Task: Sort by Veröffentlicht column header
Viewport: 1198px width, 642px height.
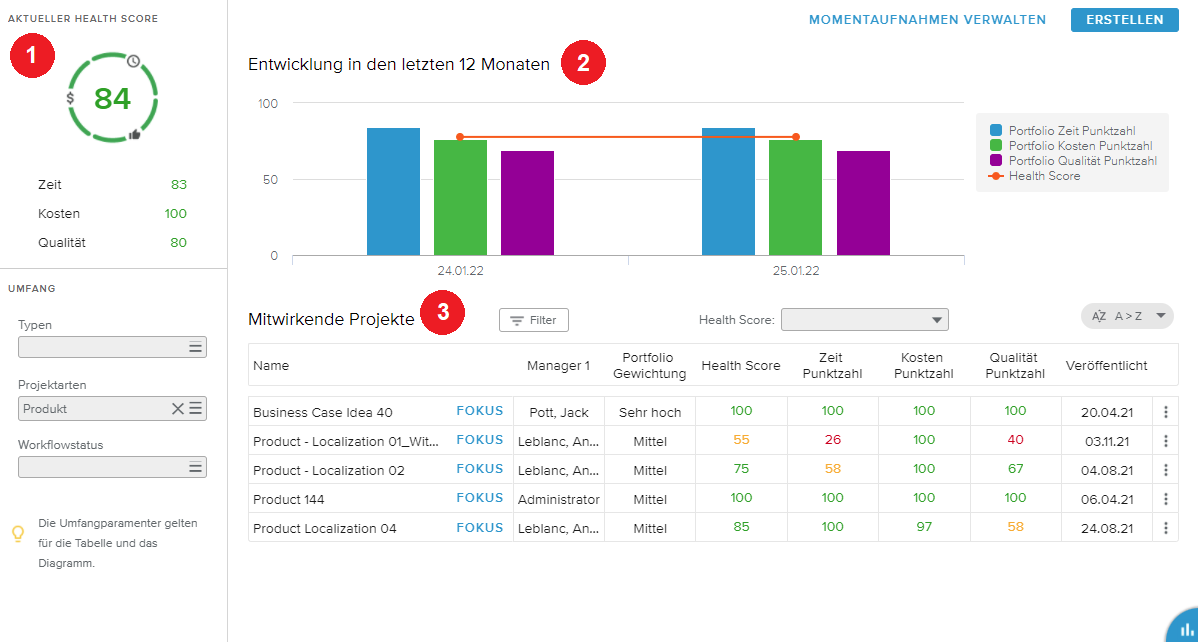Action: tap(1106, 366)
